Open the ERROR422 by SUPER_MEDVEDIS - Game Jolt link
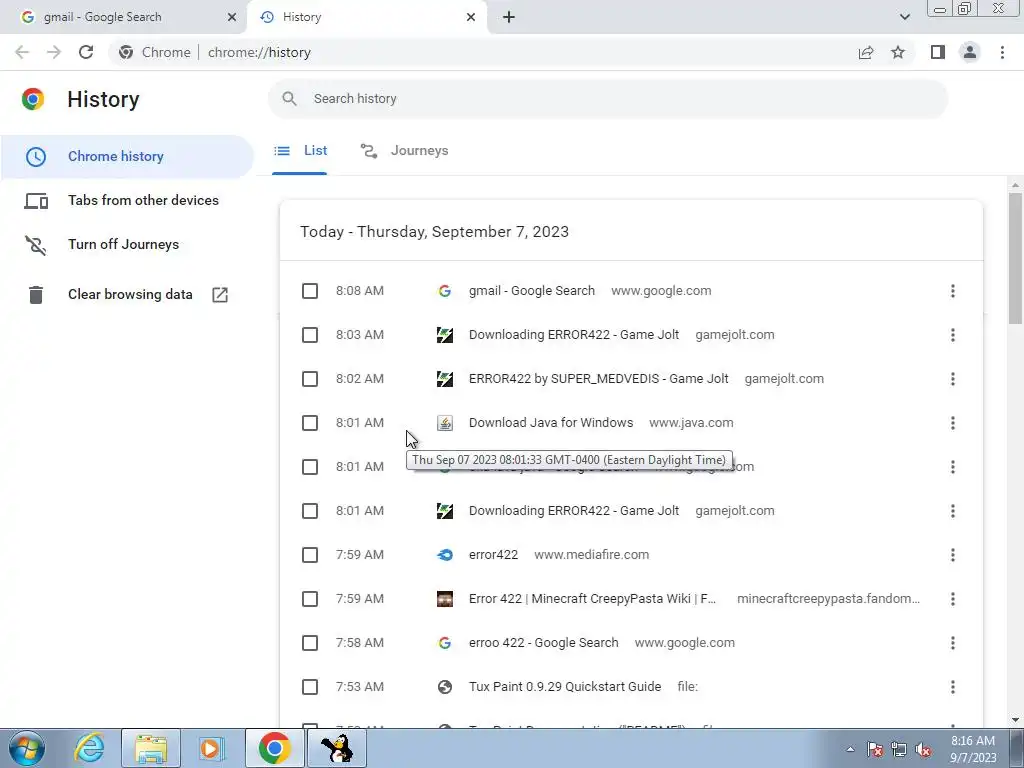This screenshot has height=768, width=1024. pos(598,379)
